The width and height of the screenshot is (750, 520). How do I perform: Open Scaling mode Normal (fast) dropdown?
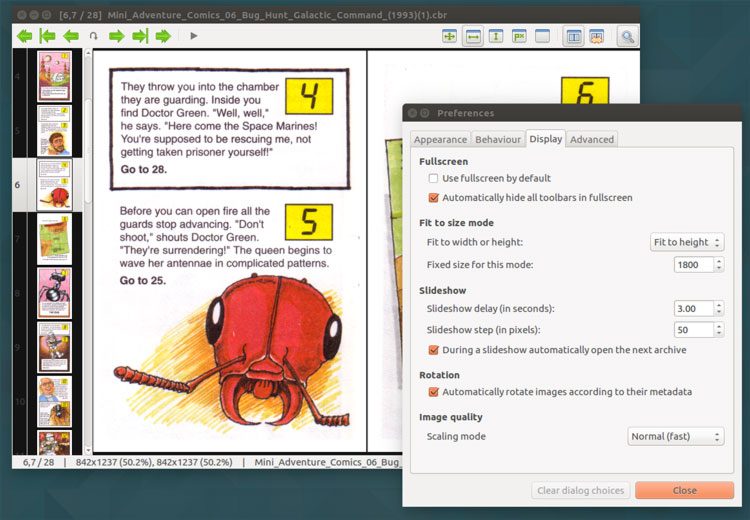pos(675,436)
